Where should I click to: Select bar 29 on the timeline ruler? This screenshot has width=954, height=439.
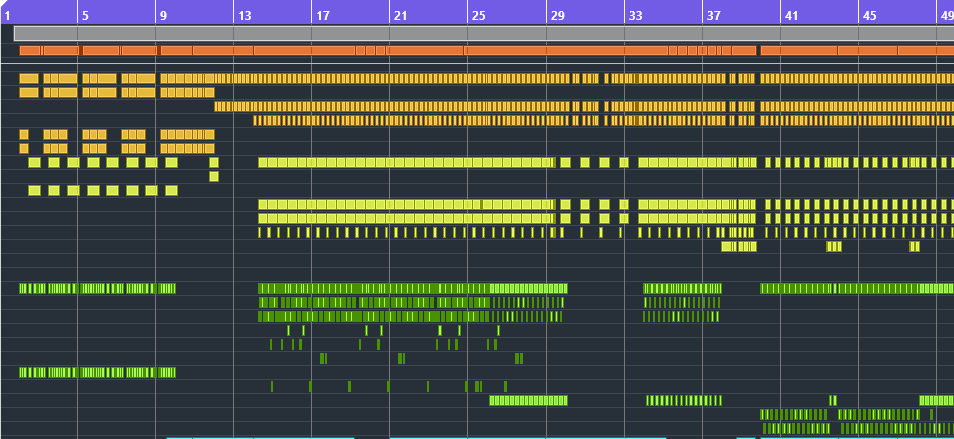click(557, 15)
